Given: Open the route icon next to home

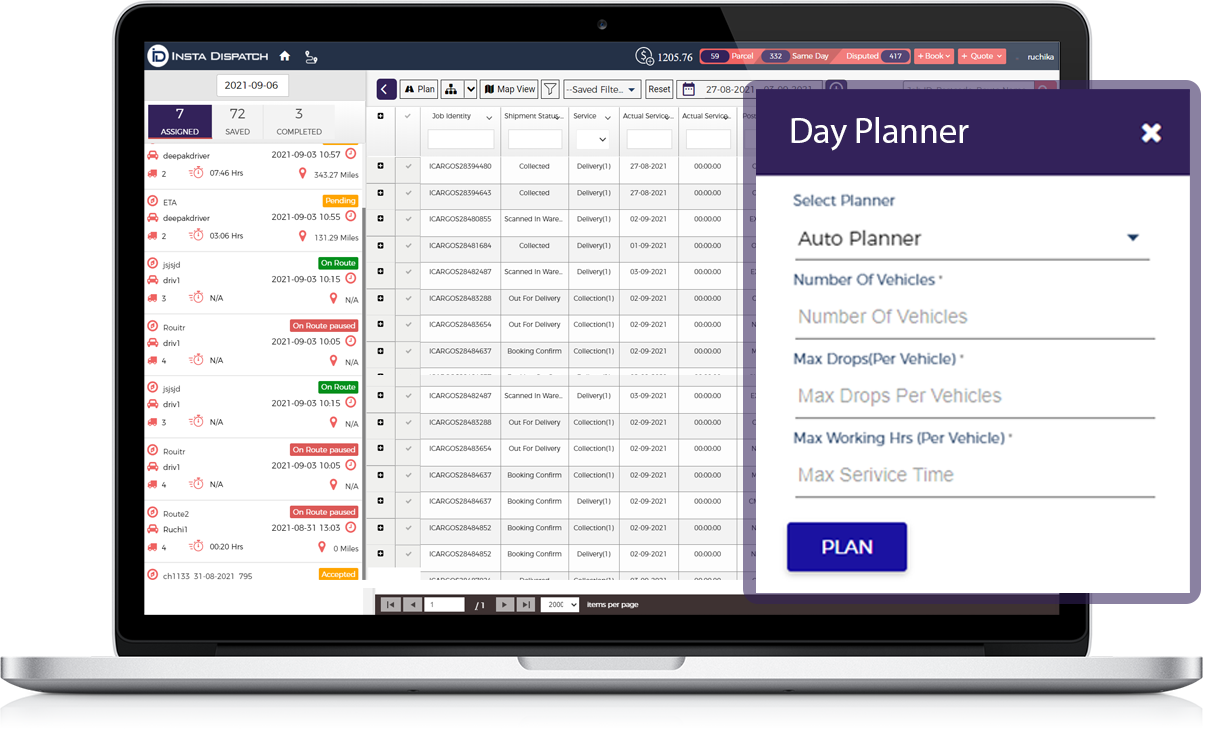Looking at the screenshot, I should pyautogui.click(x=311, y=57).
